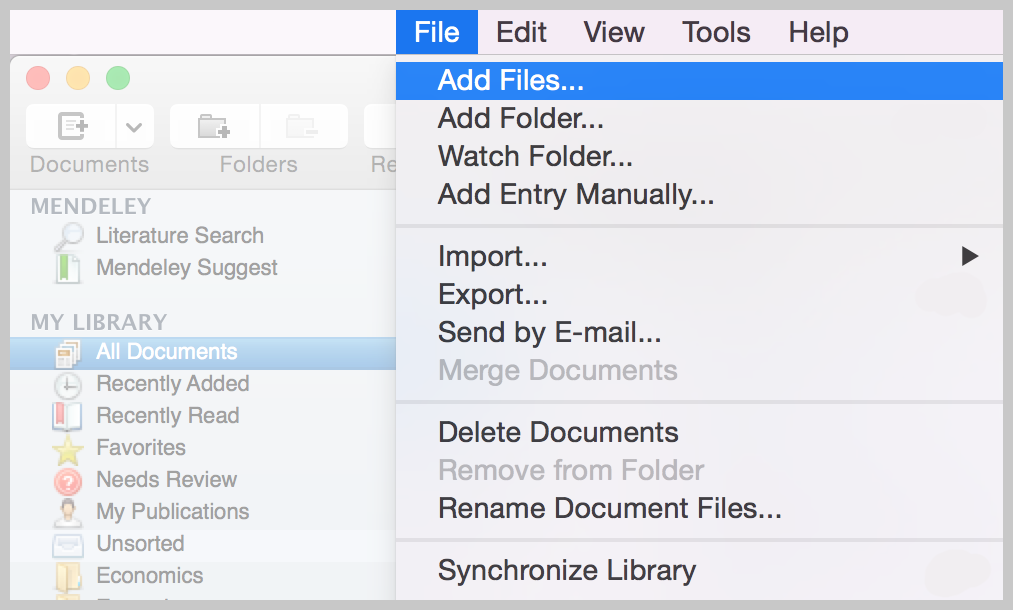Image resolution: width=1013 pixels, height=610 pixels.
Task: Click the Recently Added clock icon
Action: tap(68, 384)
